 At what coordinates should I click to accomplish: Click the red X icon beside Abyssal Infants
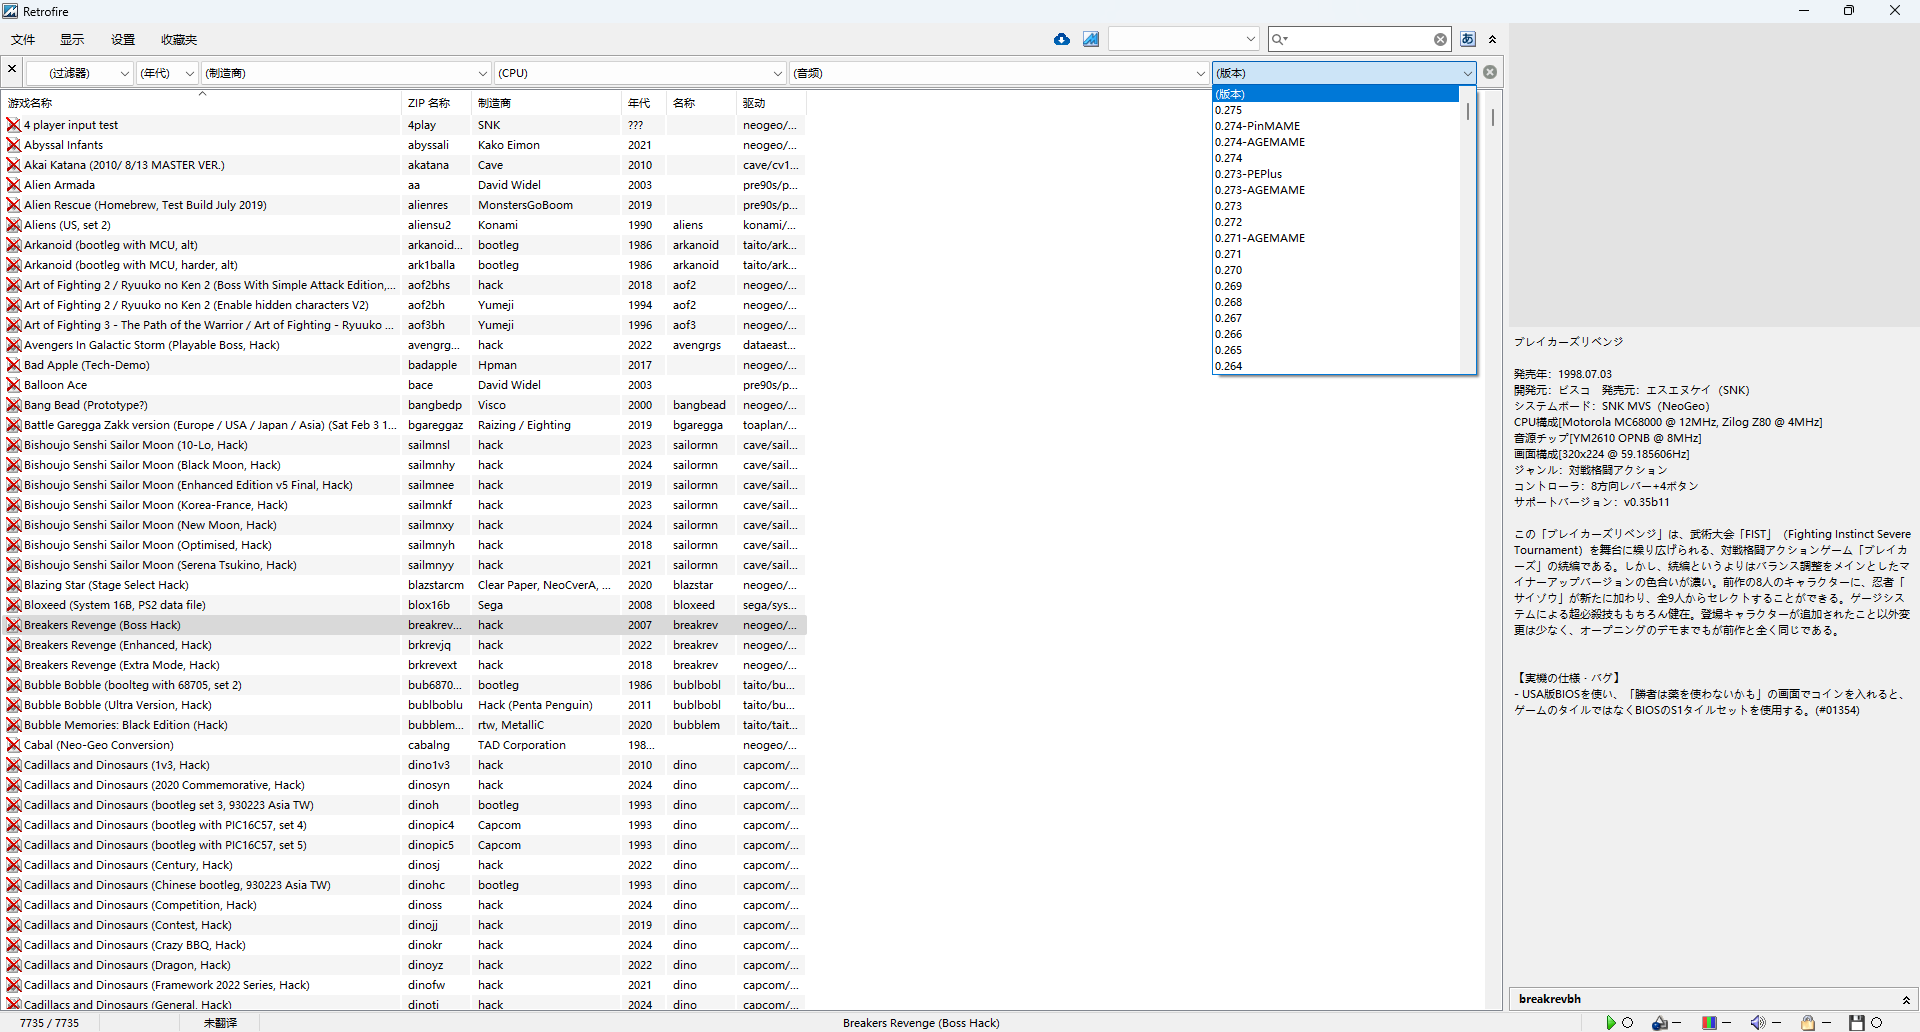[14, 145]
